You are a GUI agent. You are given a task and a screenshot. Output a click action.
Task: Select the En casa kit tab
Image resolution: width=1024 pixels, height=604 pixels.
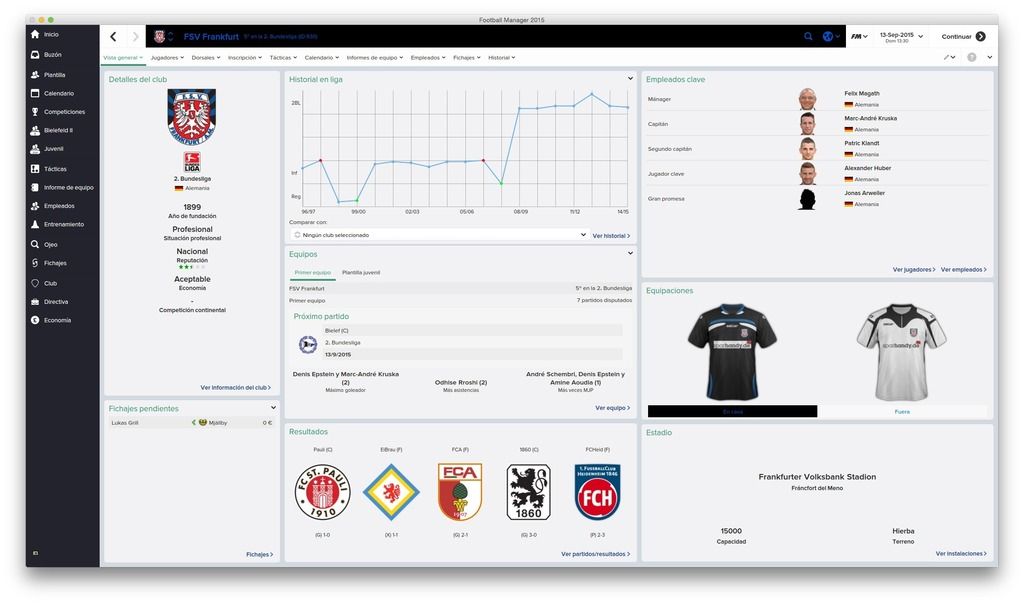click(x=732, y=411)
